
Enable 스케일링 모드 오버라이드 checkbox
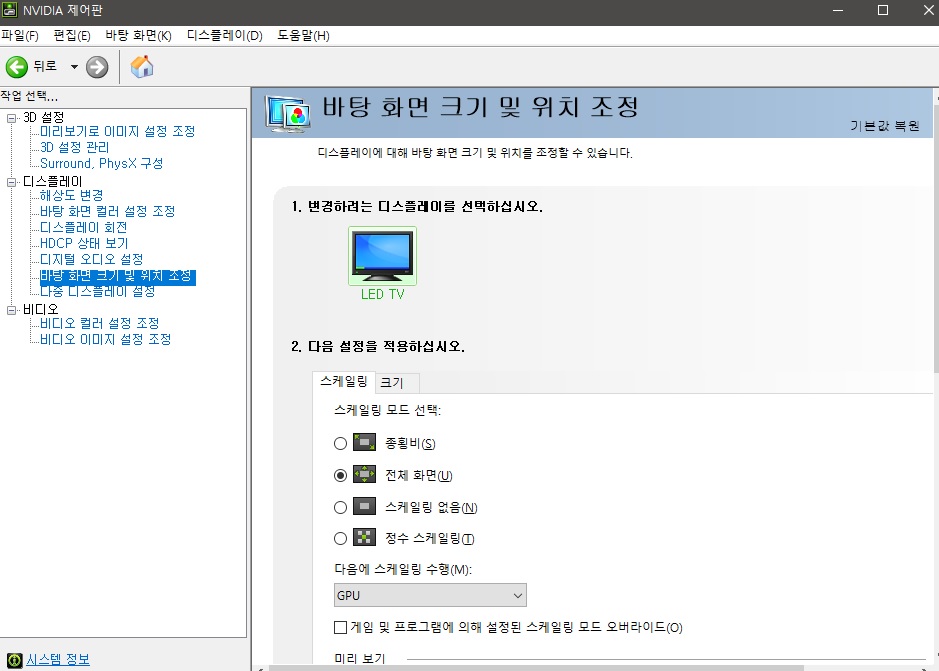click(x=341, y=628)
